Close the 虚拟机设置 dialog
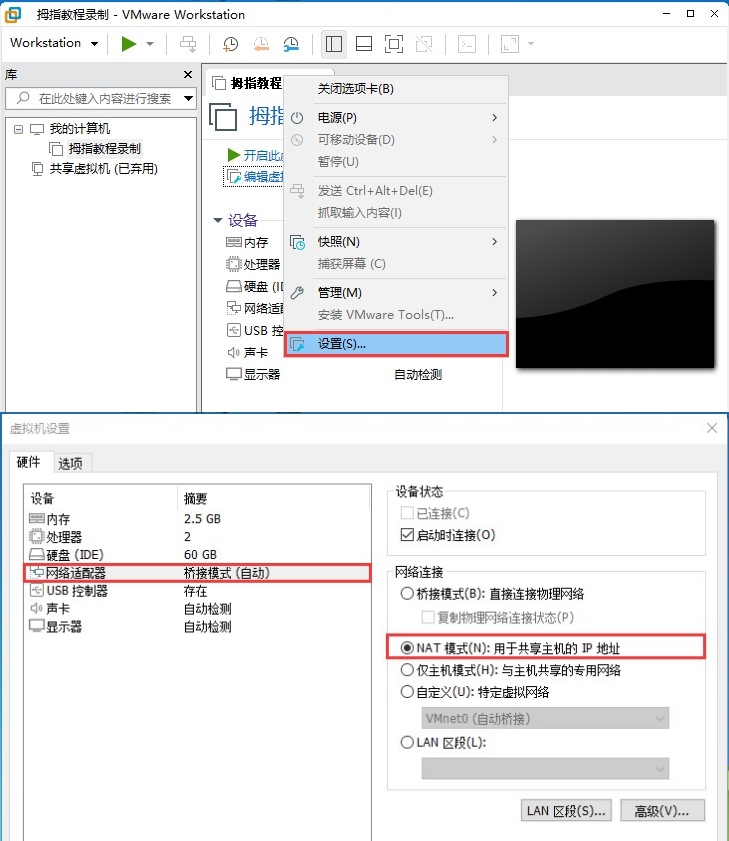This screenshot has width=729, height=841. (x=712, y=428)
